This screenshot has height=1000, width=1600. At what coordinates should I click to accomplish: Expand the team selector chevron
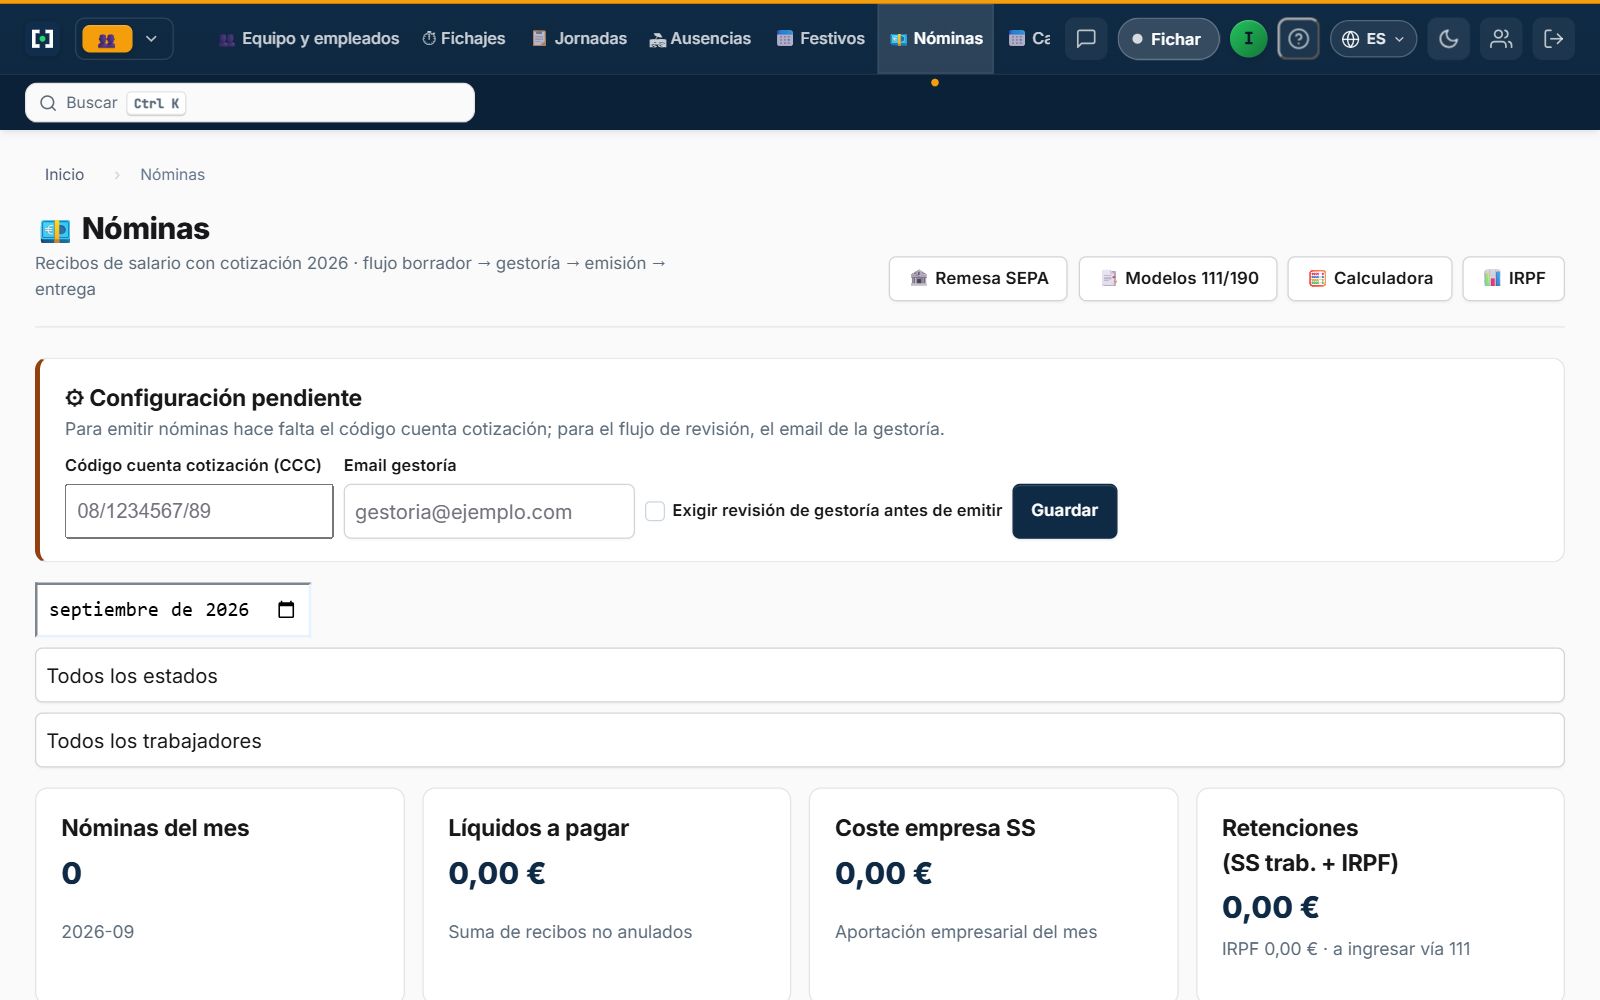(151, 39)
